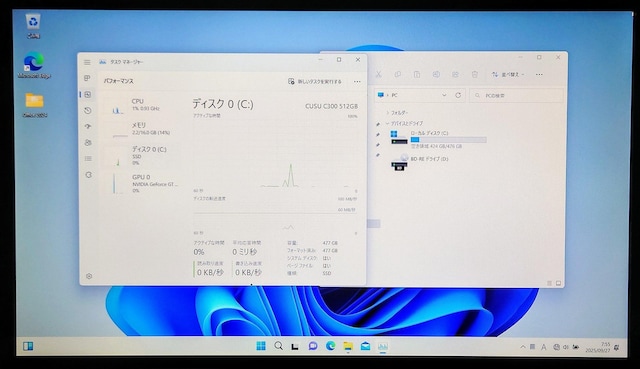
Task: Click the Share icon in Explorer toolbar
Action: [x=455, y=74]
